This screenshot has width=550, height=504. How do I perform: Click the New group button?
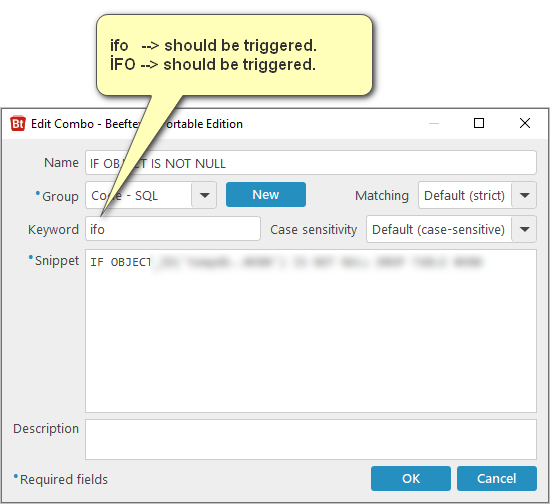[x=266, y=194]
